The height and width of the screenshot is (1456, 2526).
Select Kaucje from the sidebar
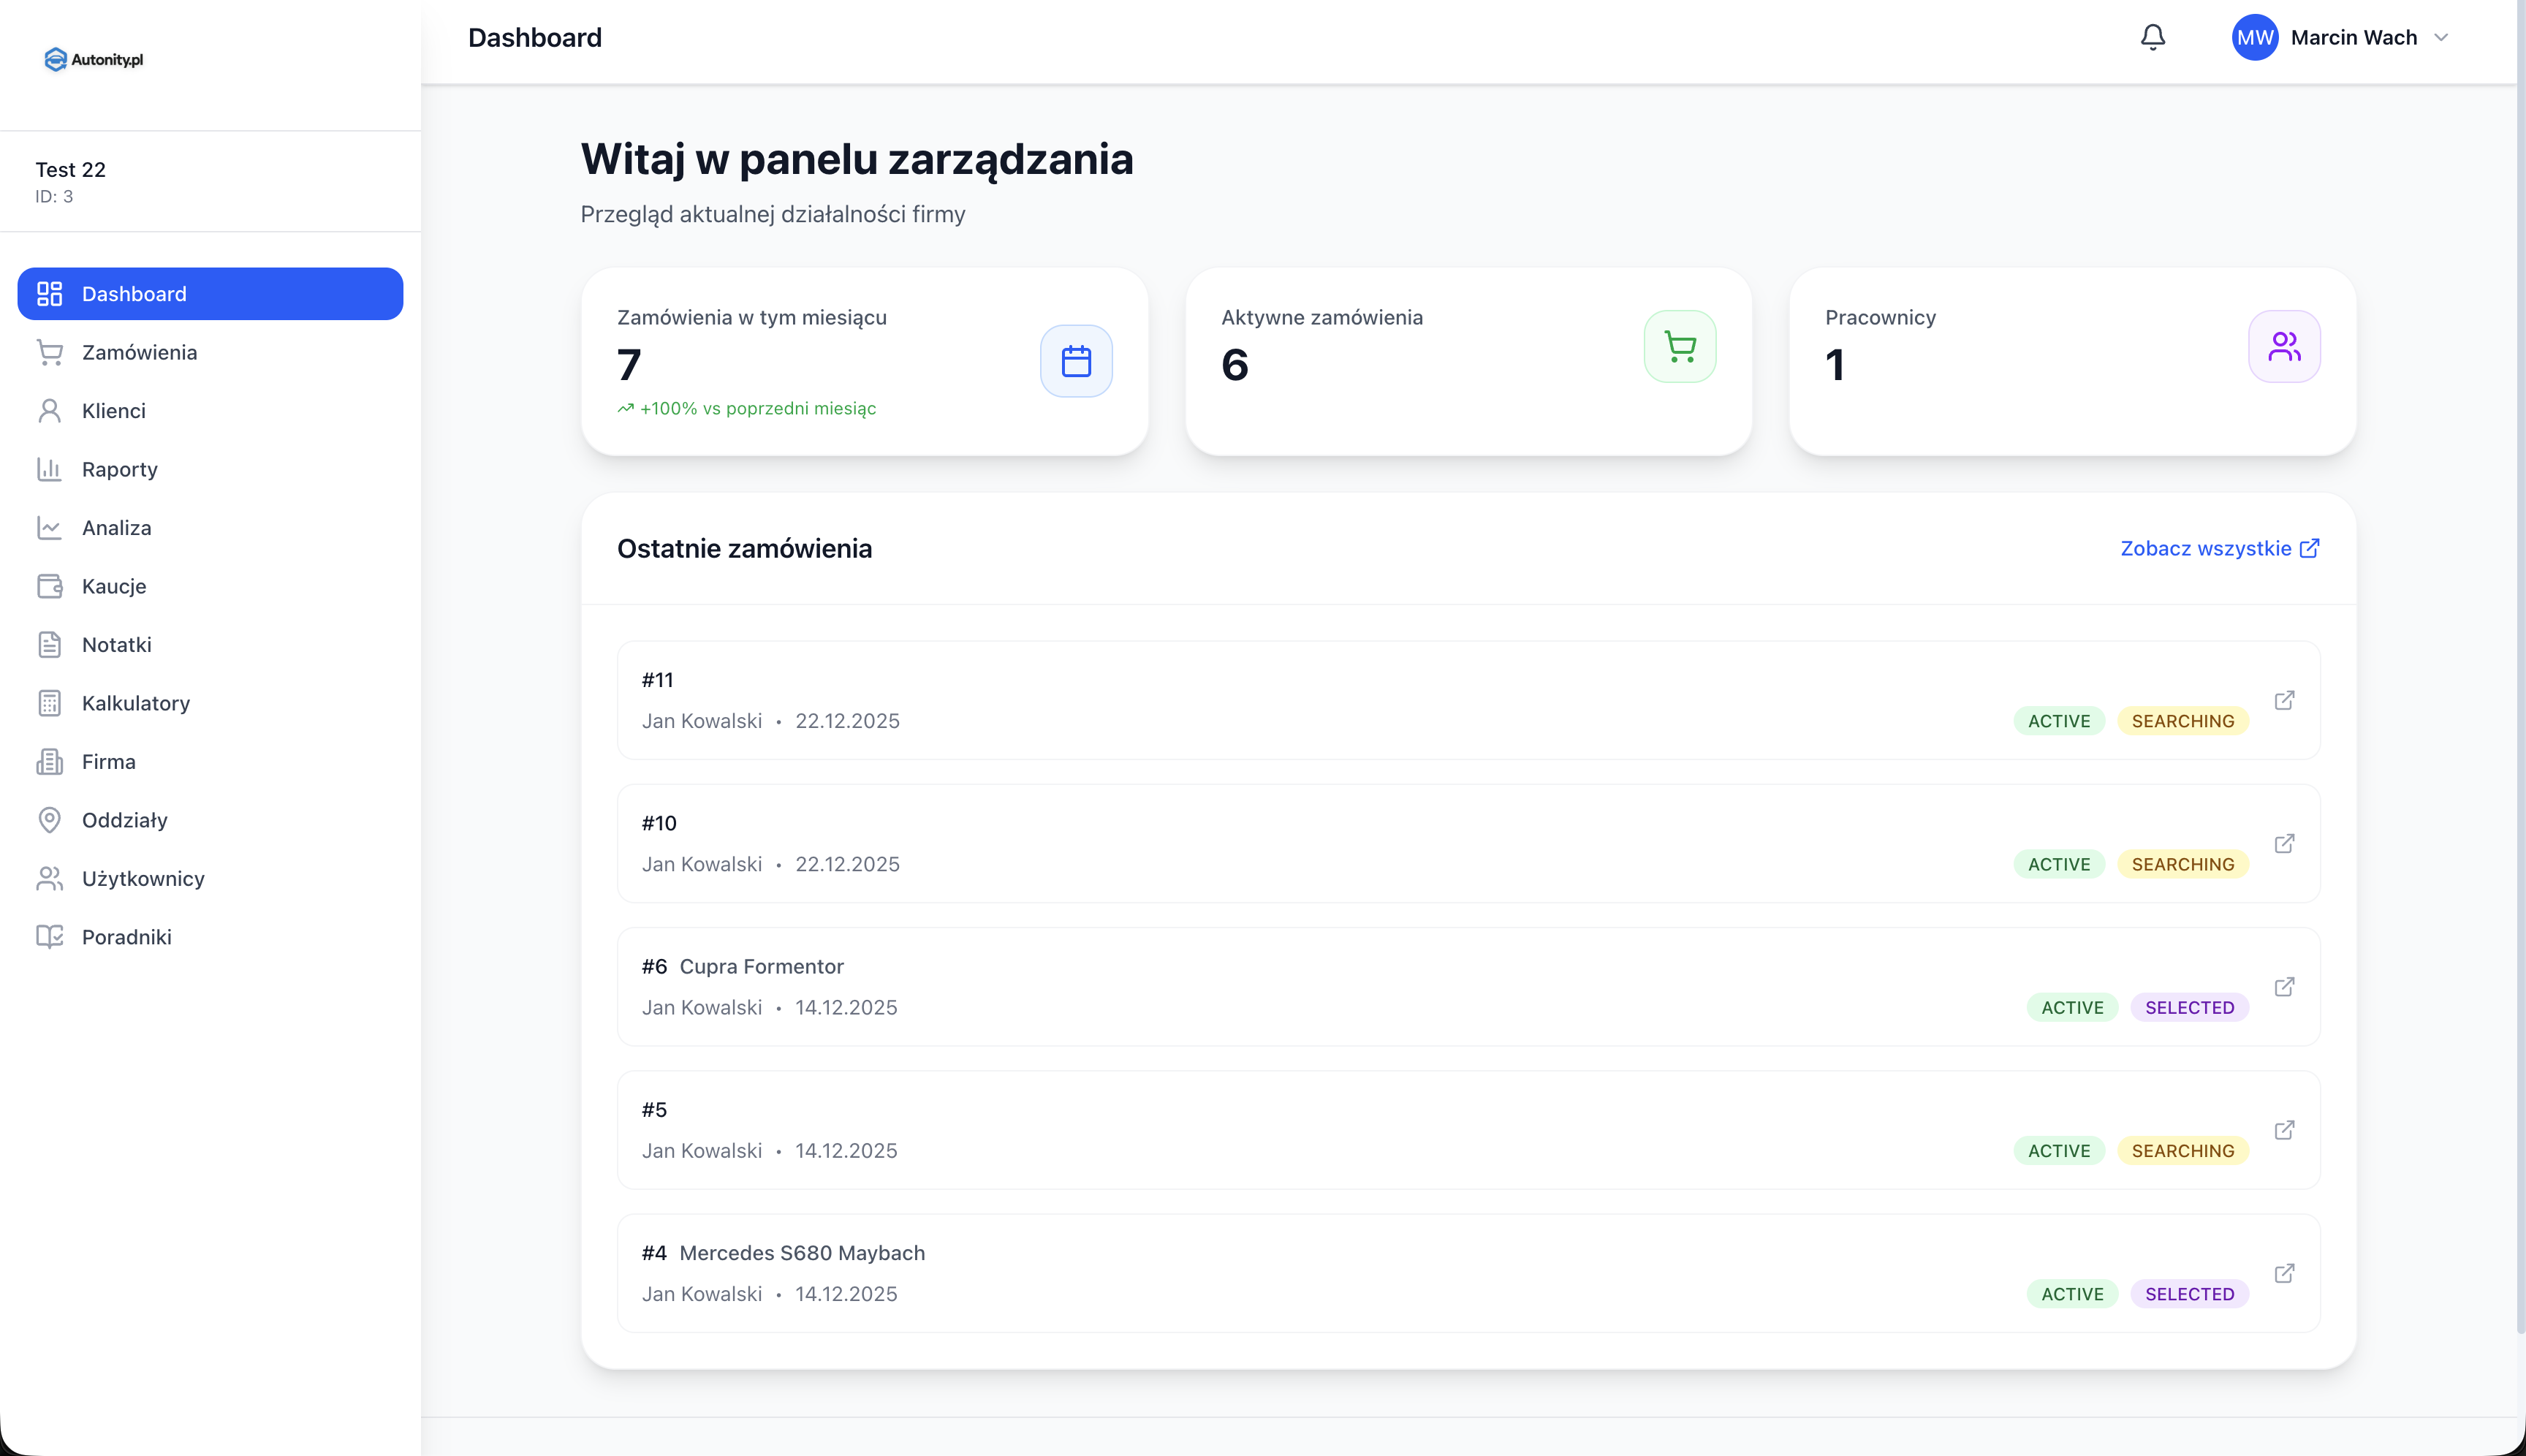pyautogui.click(x=113, y=586)
